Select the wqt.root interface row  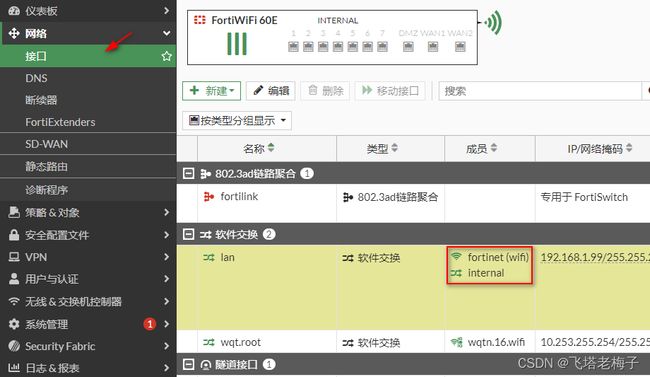(x=413, y=342)
